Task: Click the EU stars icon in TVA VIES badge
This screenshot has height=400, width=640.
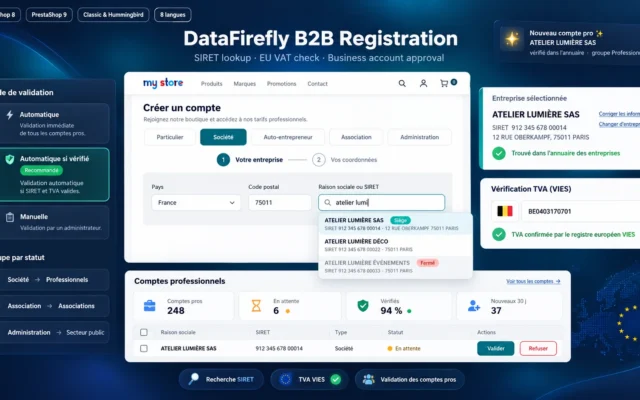Action: (x=285, y=380)
